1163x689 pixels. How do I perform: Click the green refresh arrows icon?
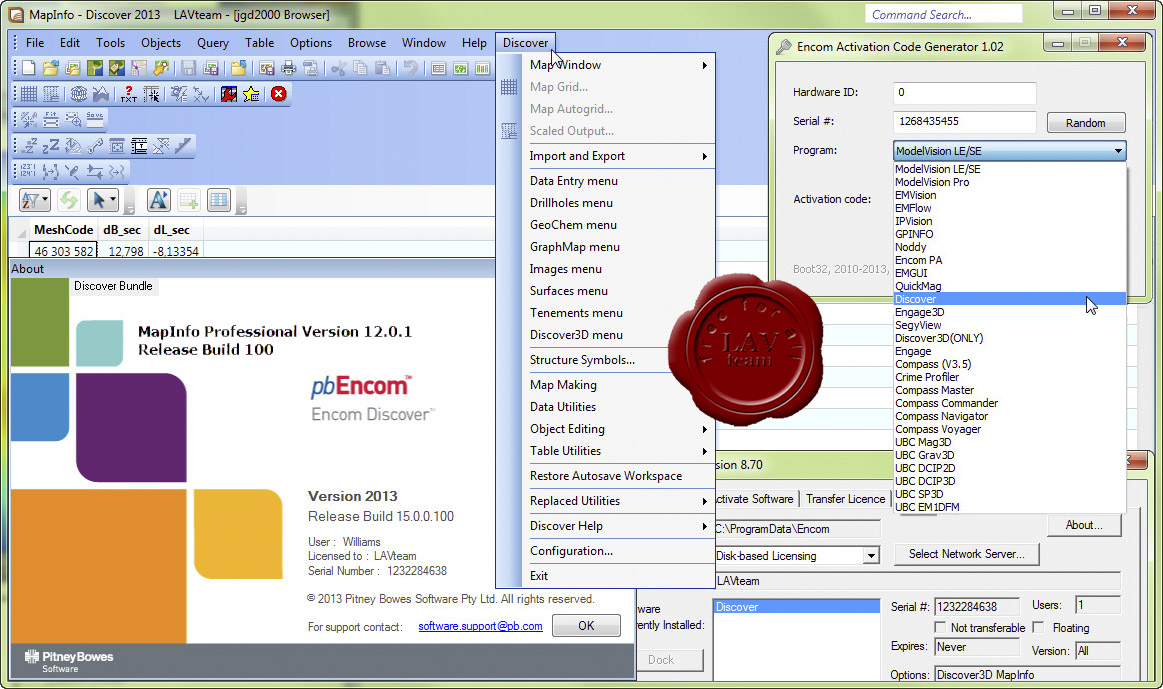point(69,200)
